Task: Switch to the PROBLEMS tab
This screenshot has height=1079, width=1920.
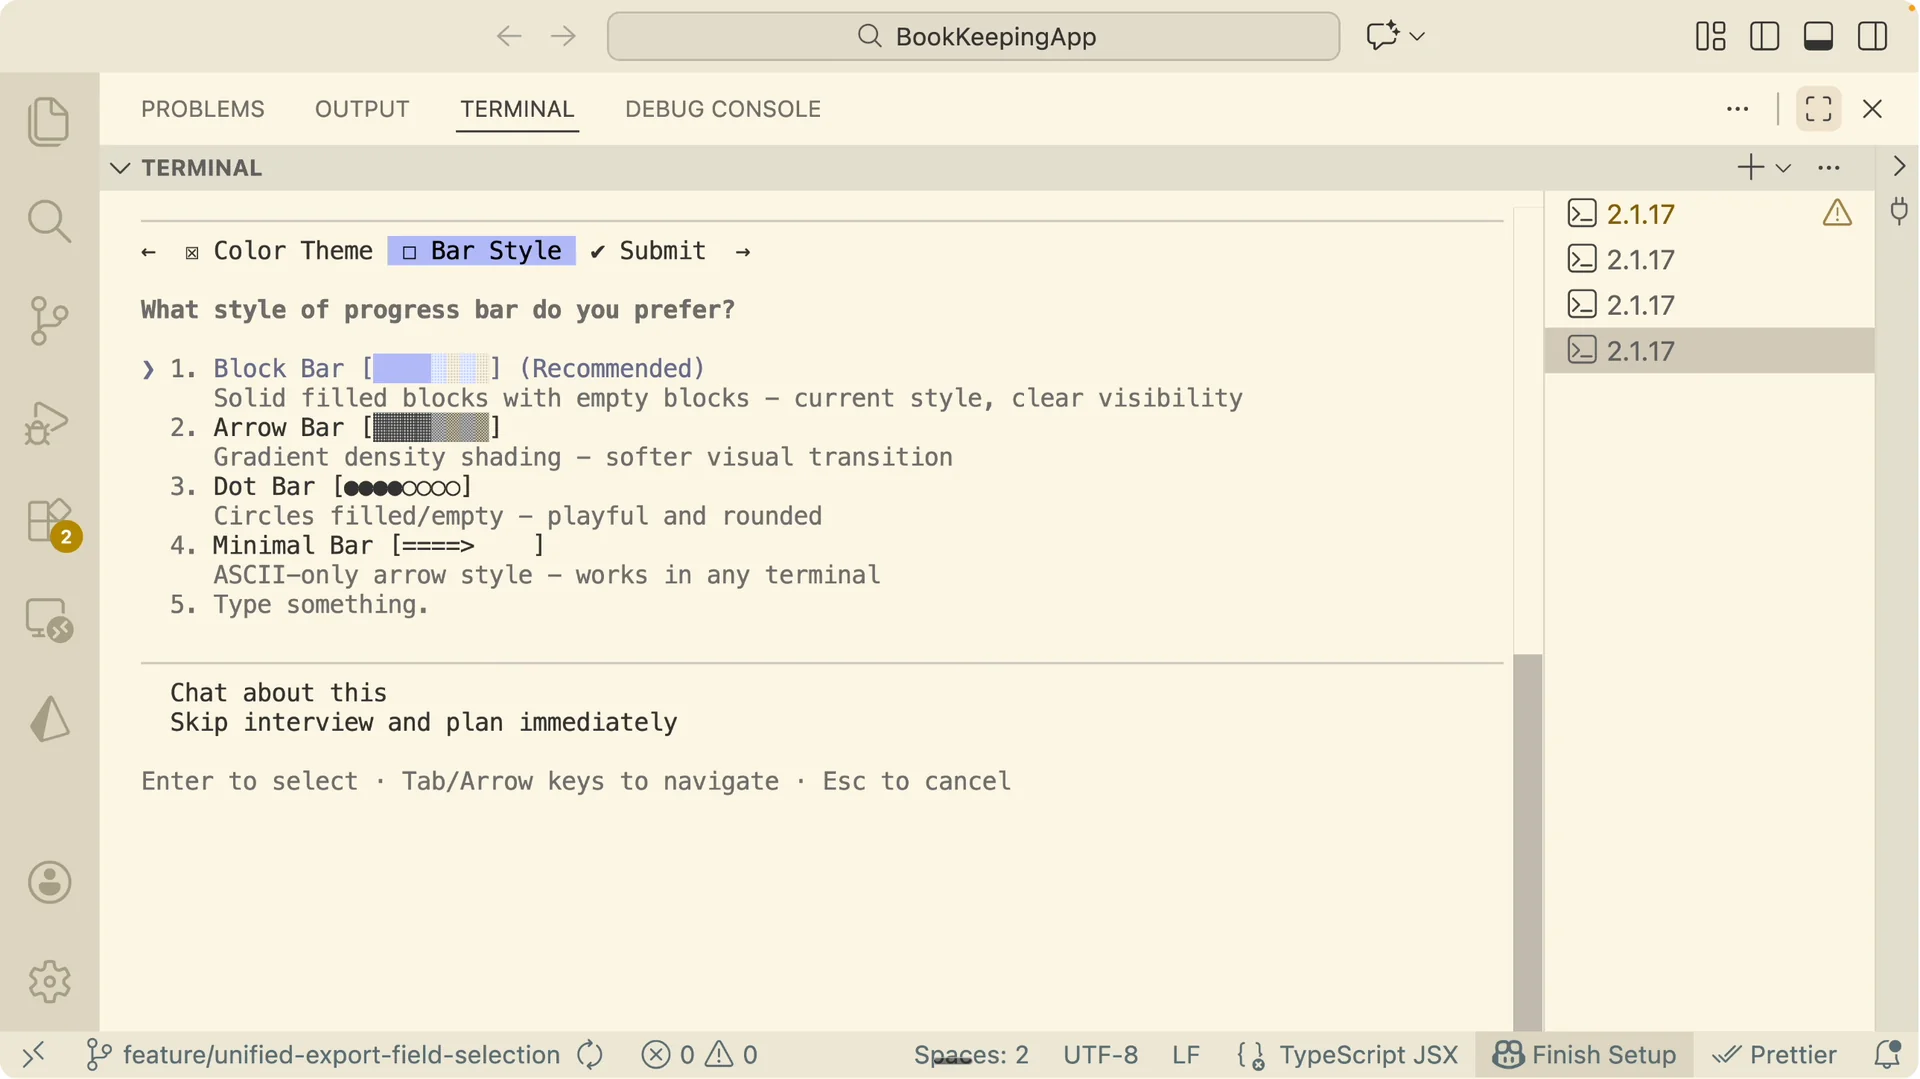Action: point(203,109)
